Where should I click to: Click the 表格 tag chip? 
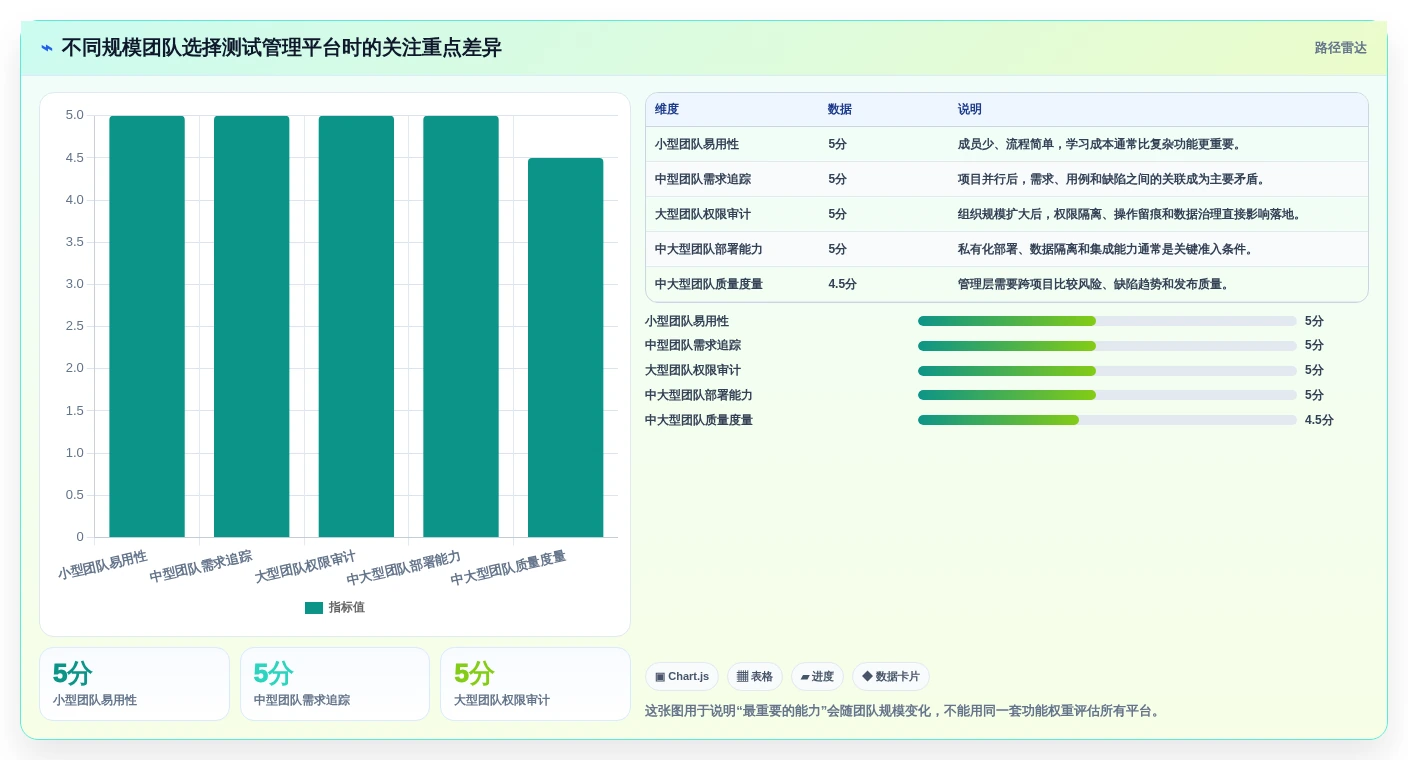[x=755, y=677]
